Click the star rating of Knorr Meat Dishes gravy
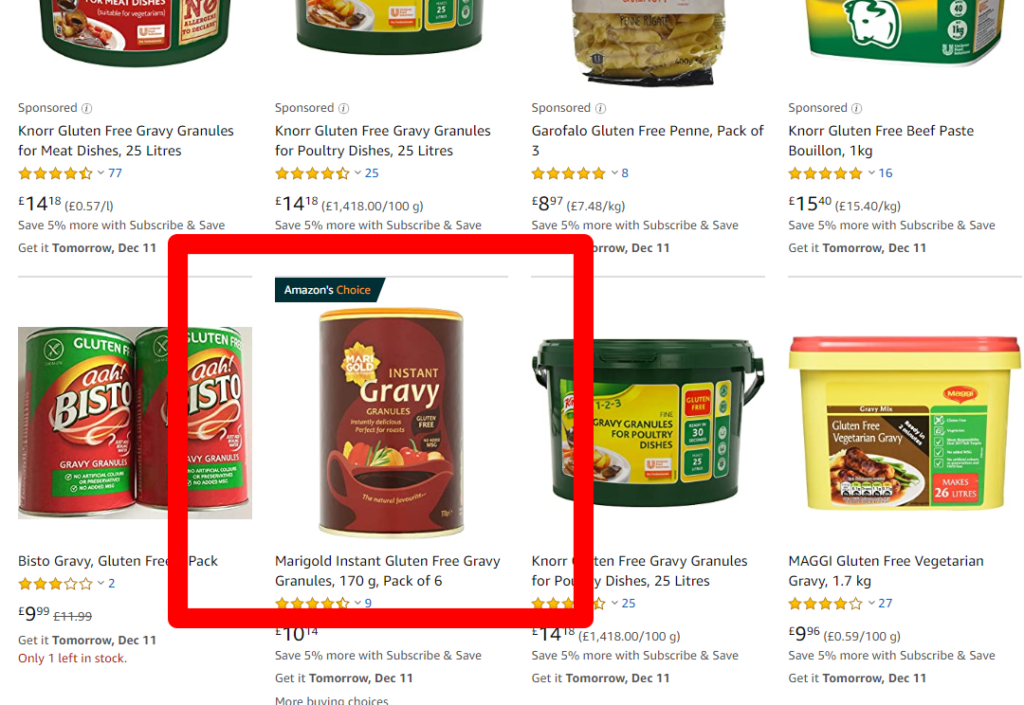 coord(56,174)
